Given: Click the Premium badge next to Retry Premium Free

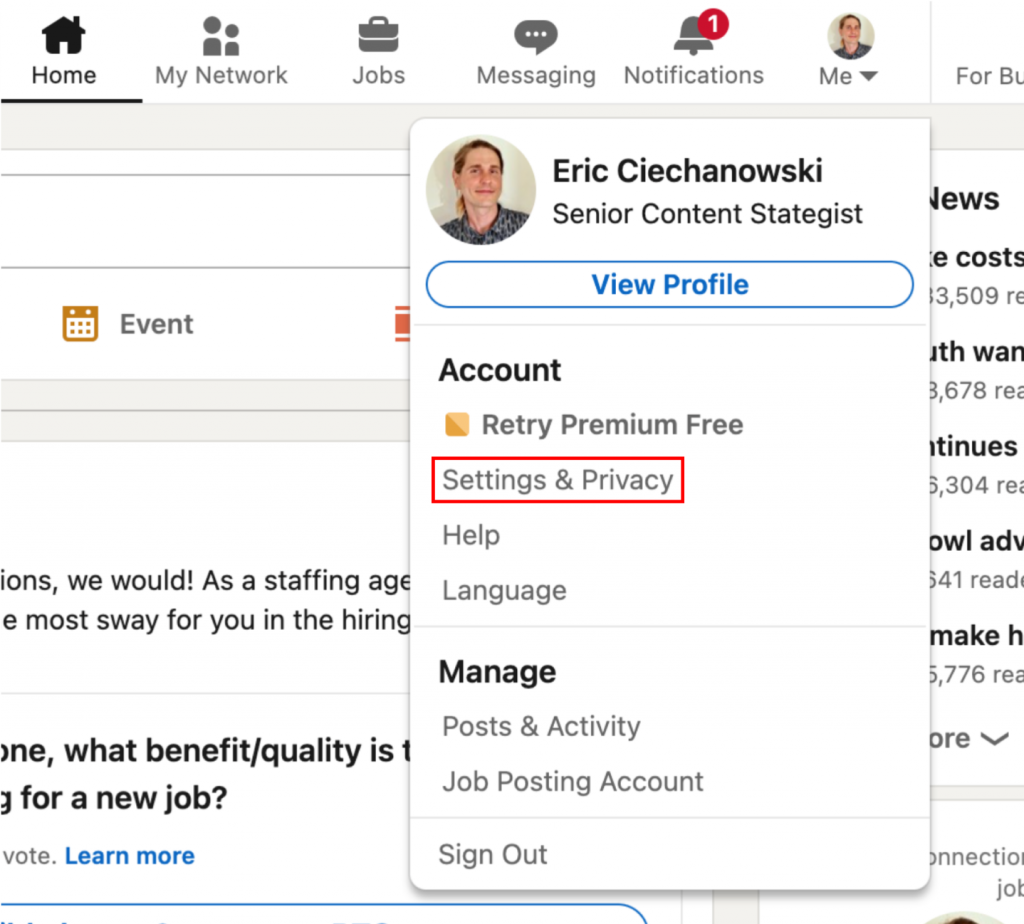Looking at the screenshot, I should coord(456,424).
